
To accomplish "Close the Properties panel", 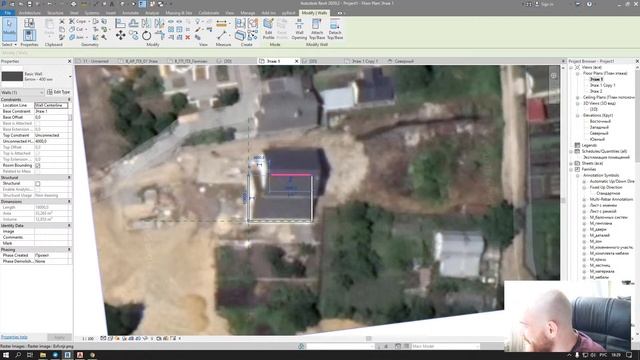I will [x=69, y=61].
